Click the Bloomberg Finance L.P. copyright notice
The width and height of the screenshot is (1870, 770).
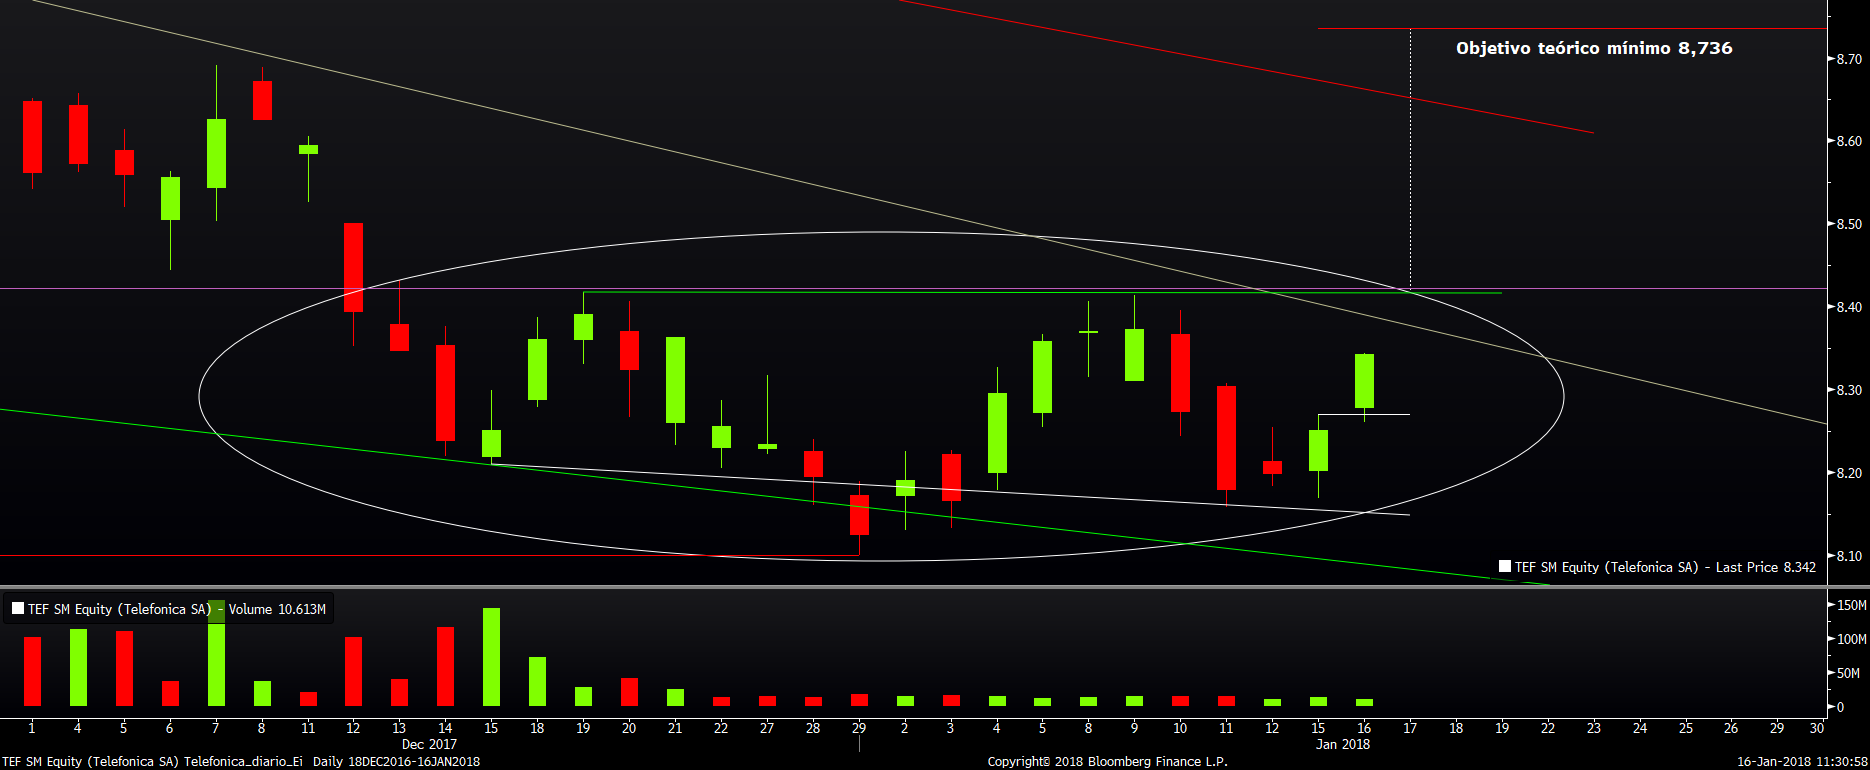point(1107,762)
